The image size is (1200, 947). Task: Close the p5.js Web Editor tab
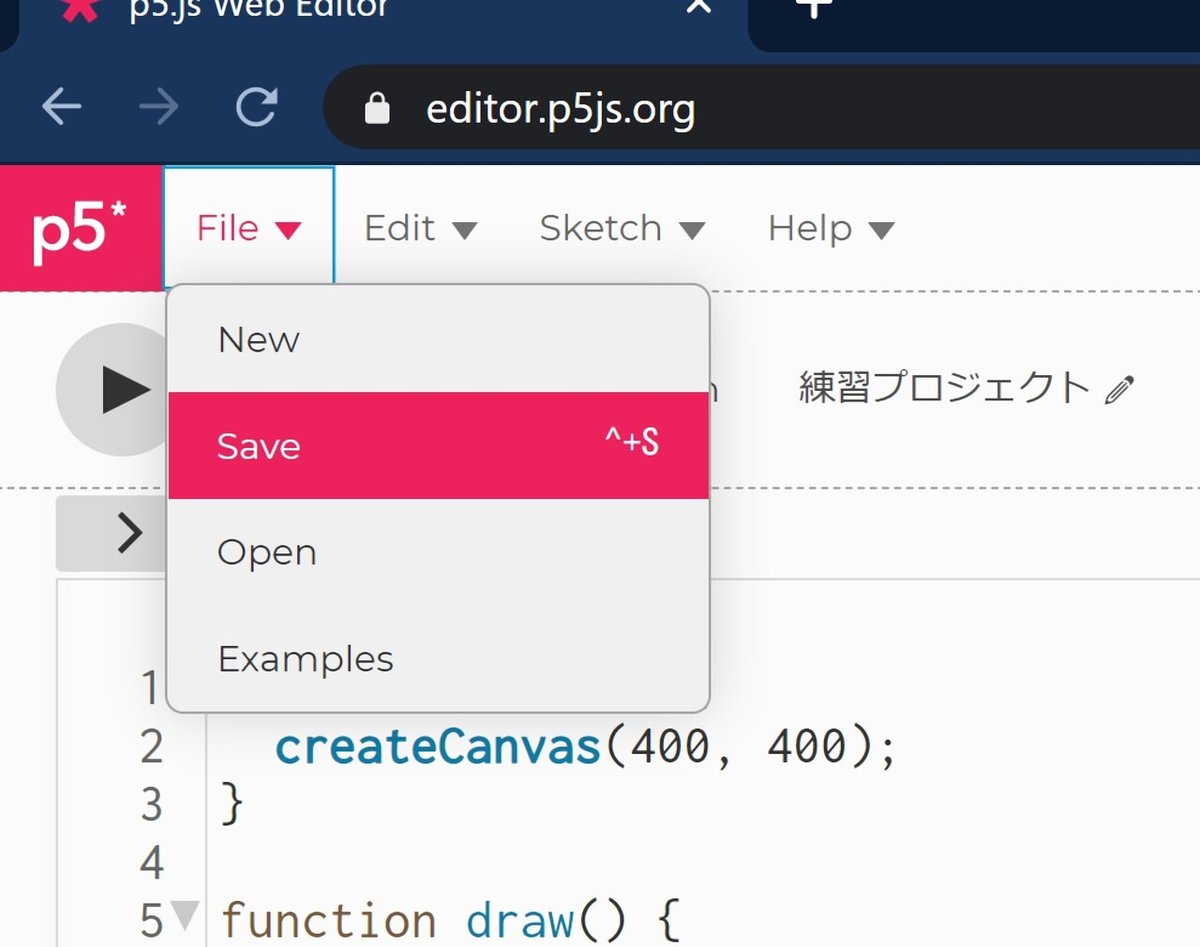coord(700,6)
